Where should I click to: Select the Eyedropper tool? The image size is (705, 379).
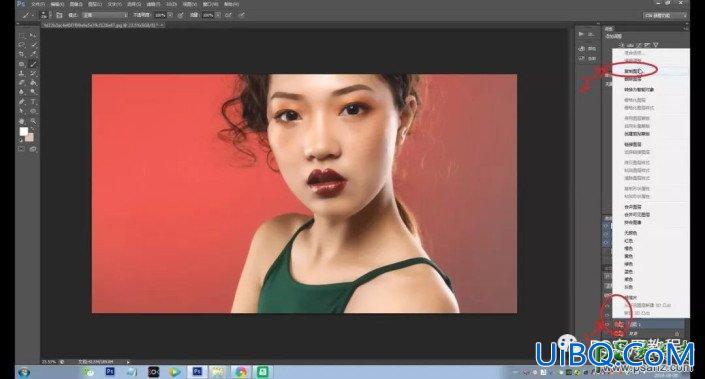(x=33, y=54)
